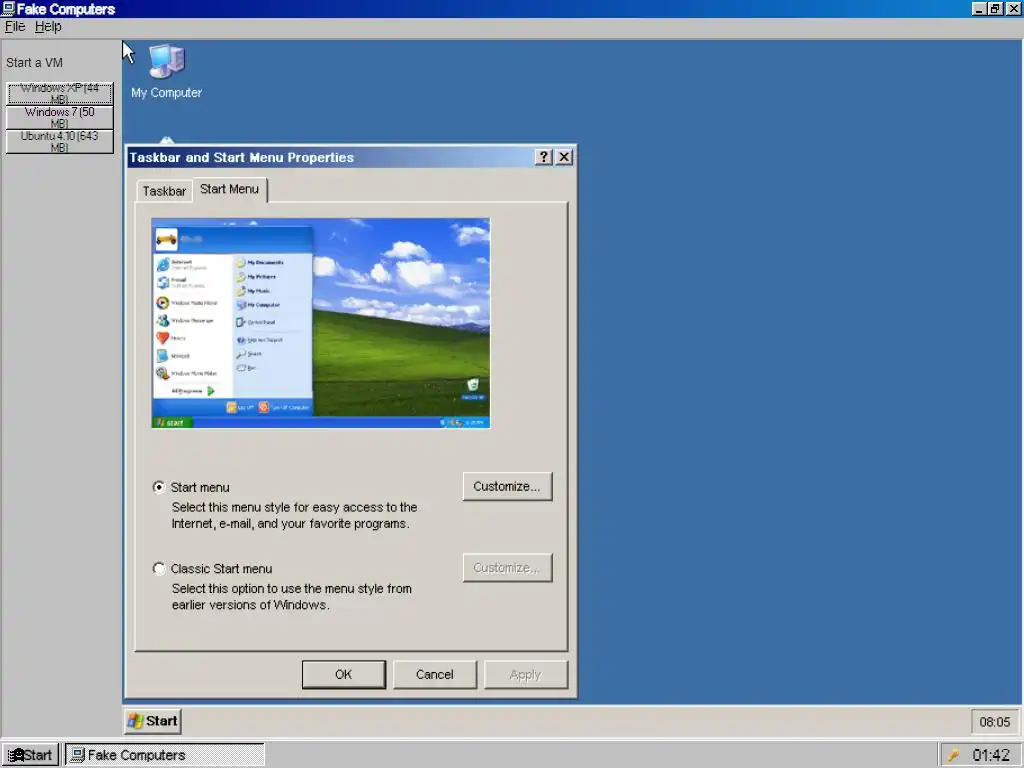
Task: Click the Start menu preview image
Action: (x=321, y=323)
